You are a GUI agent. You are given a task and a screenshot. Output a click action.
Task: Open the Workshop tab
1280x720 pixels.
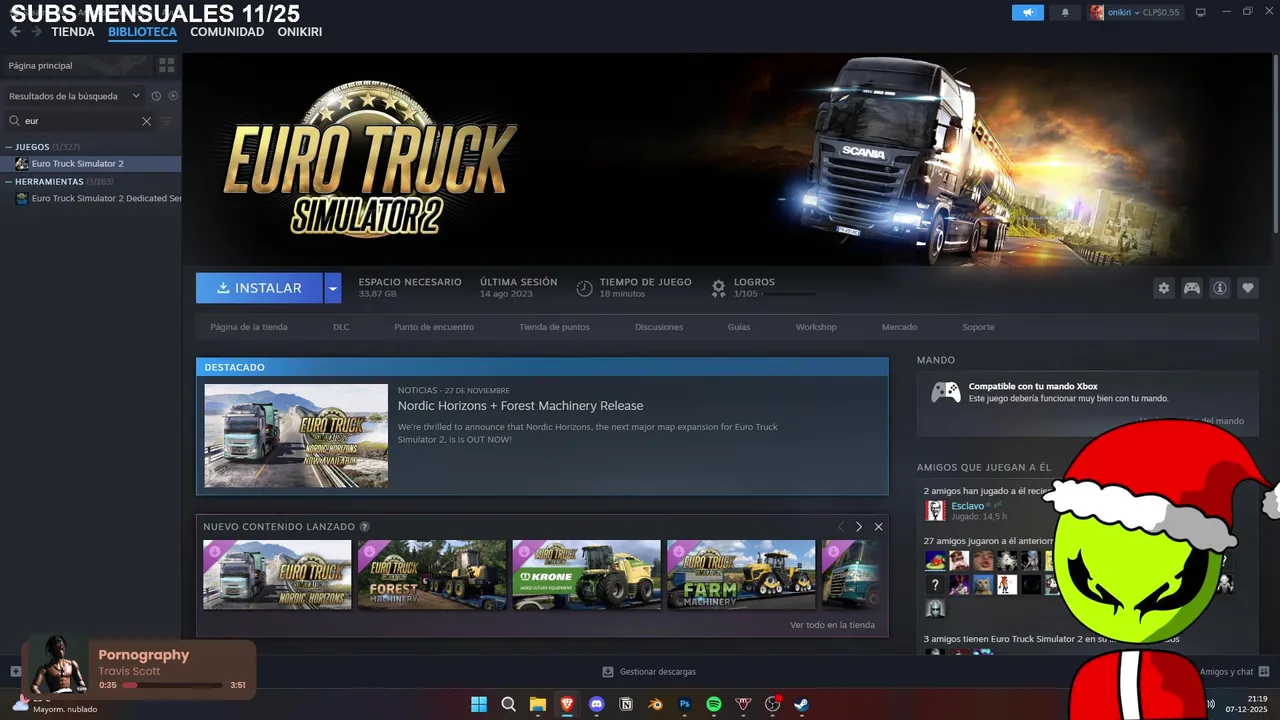816,327
